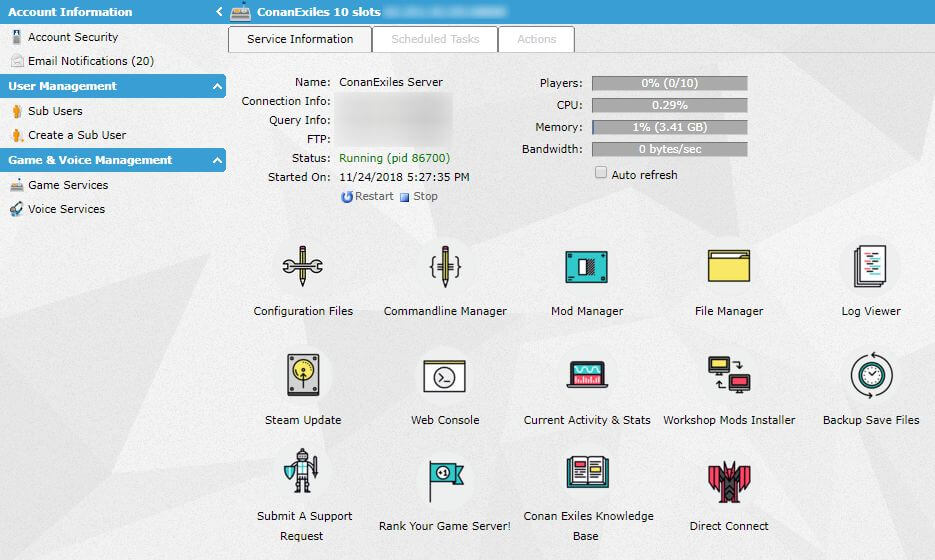
Task: Switch to the Scheduled Tasks tab
Action: tap(435, 39)
